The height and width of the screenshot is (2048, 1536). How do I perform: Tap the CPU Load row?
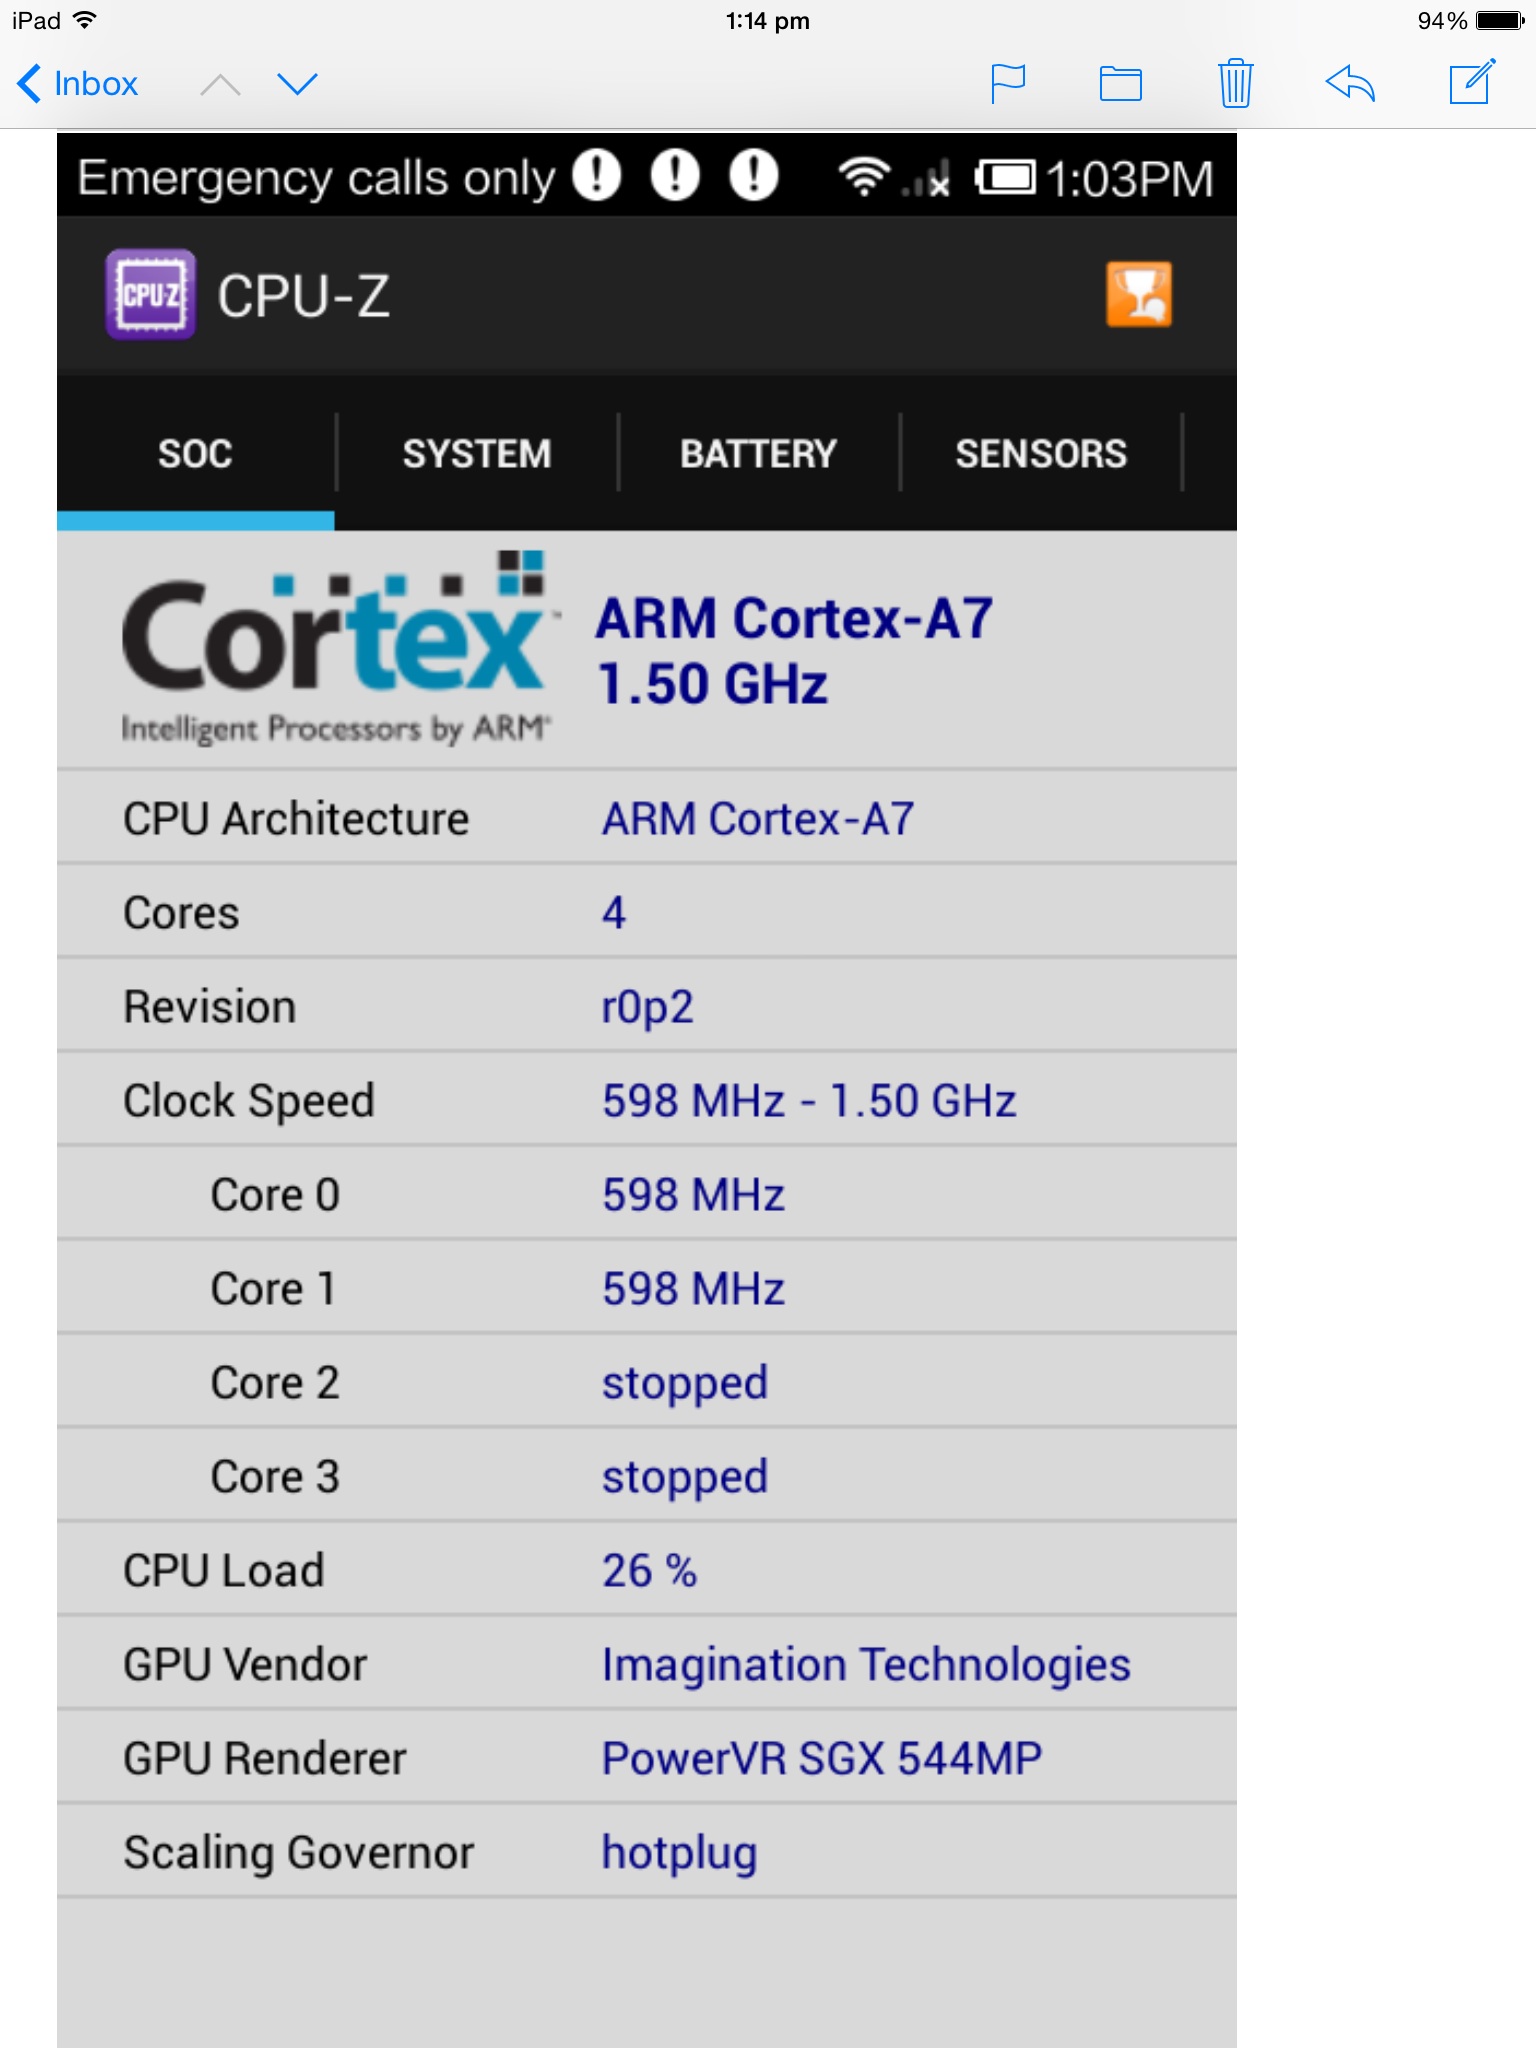646,1570
